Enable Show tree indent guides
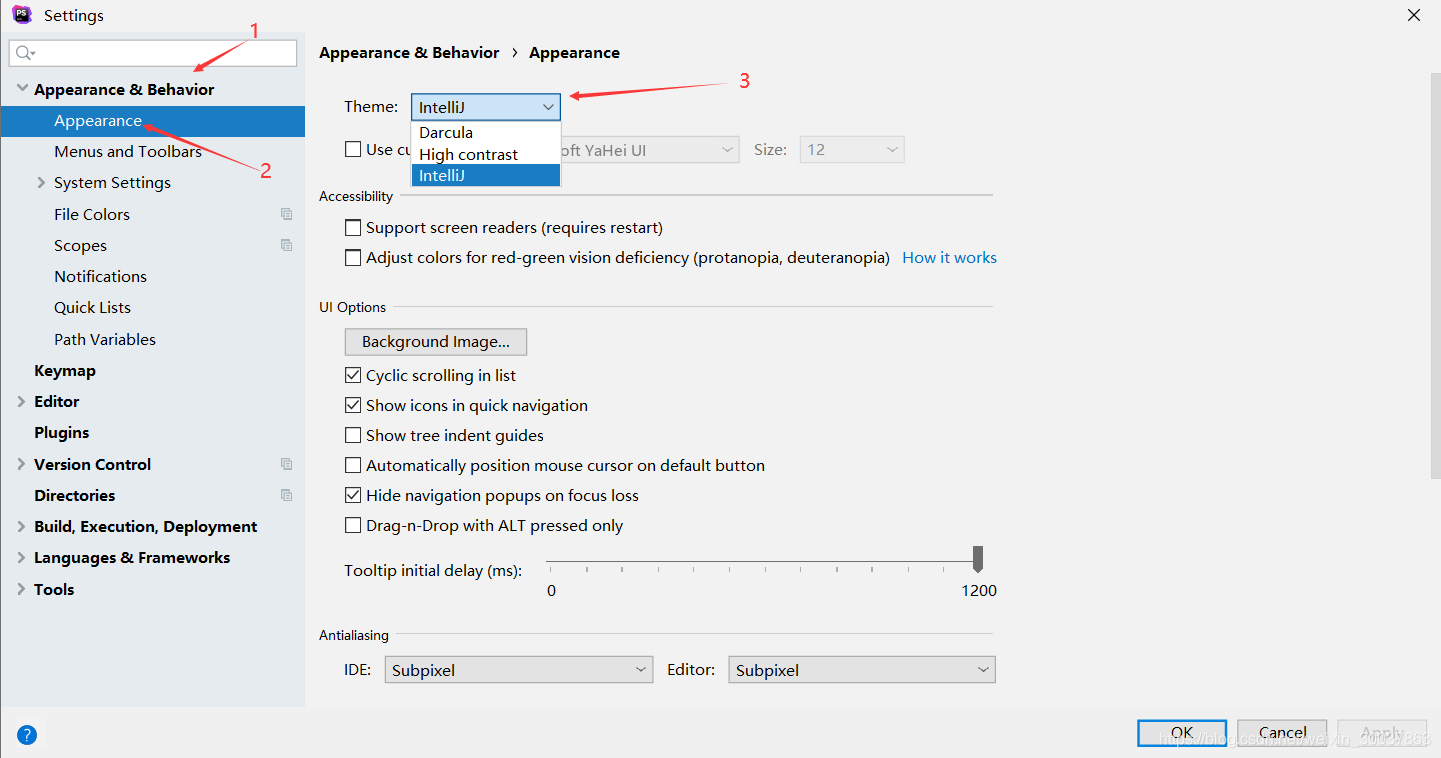 click(x=353, y=436)
